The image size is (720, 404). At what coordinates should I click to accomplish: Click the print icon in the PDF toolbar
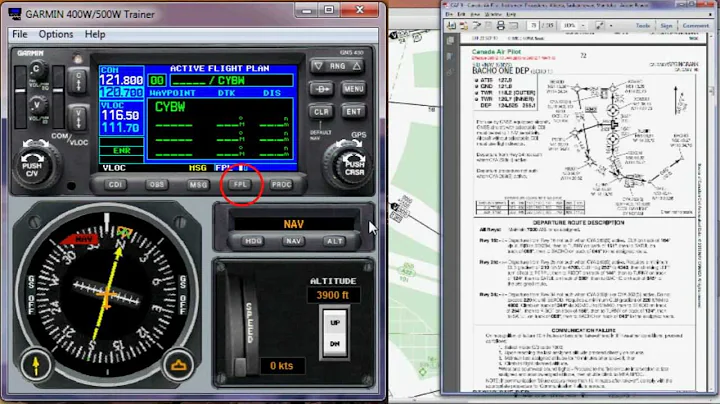[501, 26]
